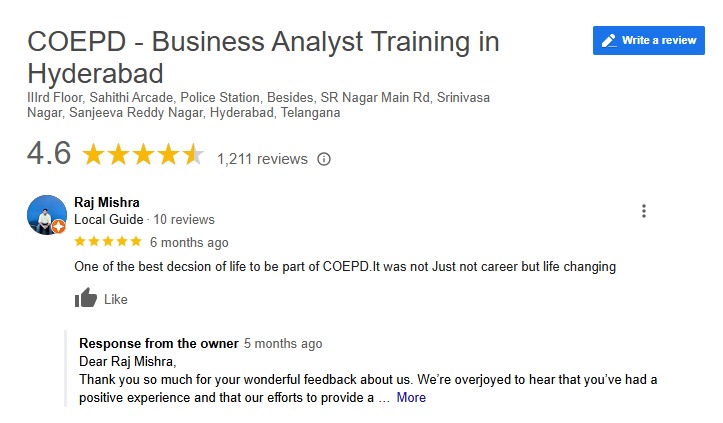Click the yellow overall rating stars
723x423 pixels.
143,155
